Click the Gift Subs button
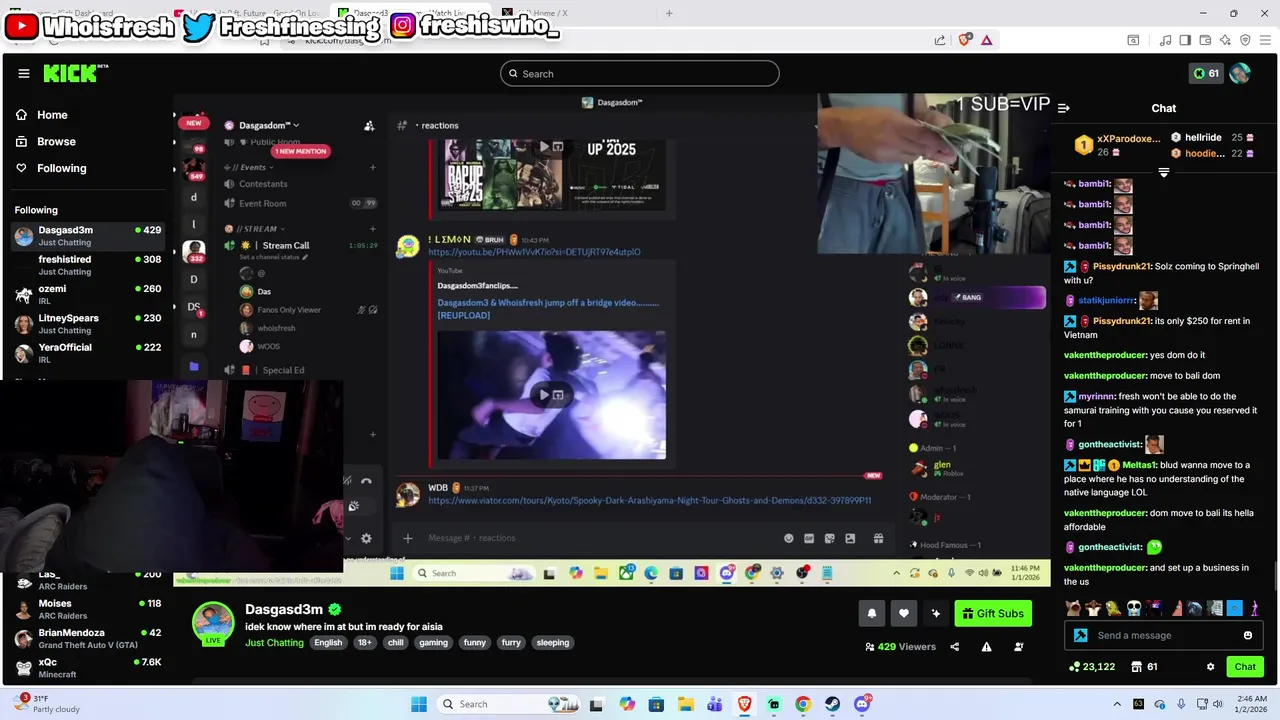This screenshot has height=720, width=1280. tap(993, 613)
